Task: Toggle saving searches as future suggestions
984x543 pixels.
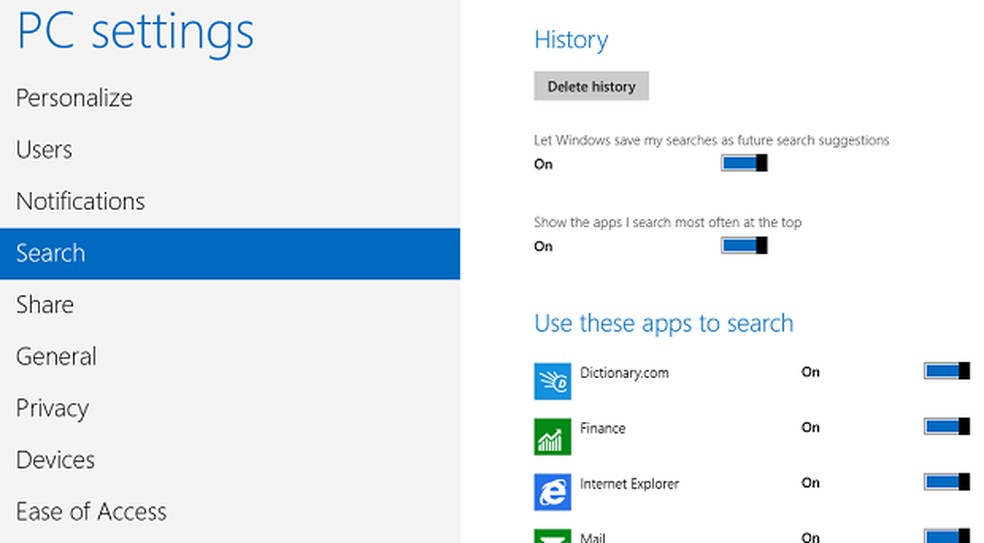Action: tap(744, 163)
